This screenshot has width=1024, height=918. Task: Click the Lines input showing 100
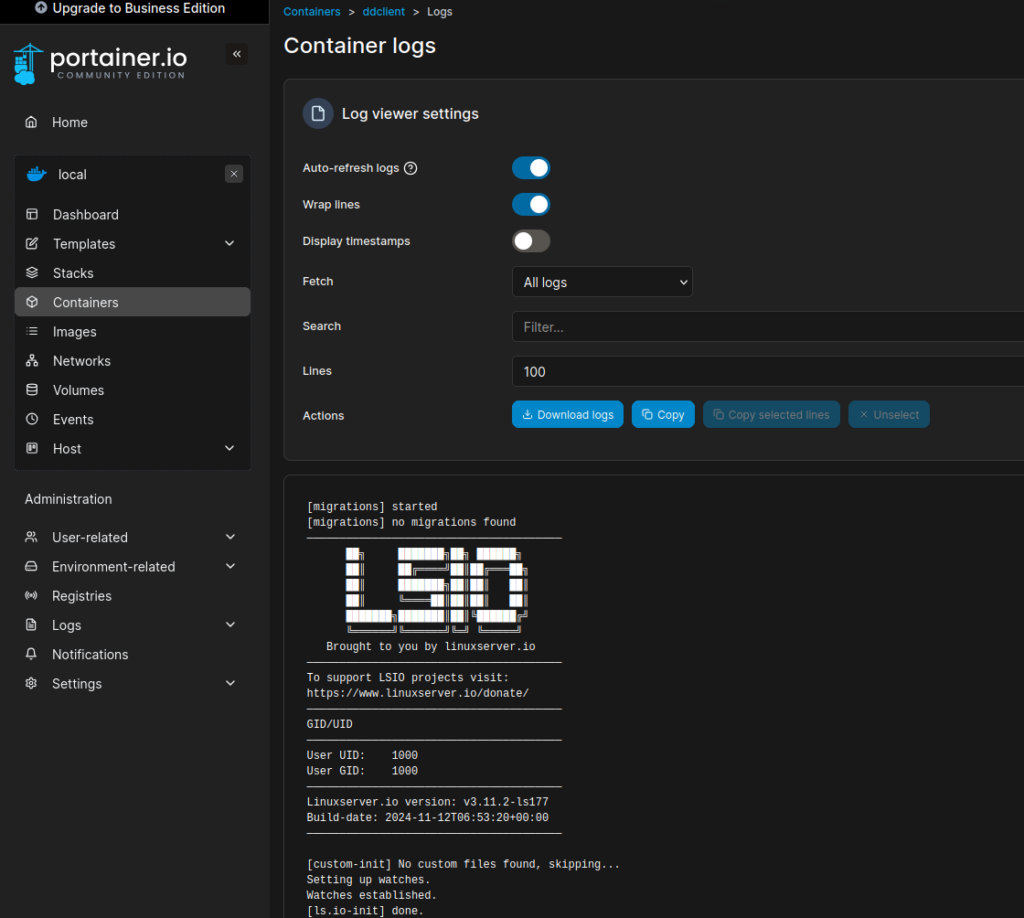pos(768,372)
